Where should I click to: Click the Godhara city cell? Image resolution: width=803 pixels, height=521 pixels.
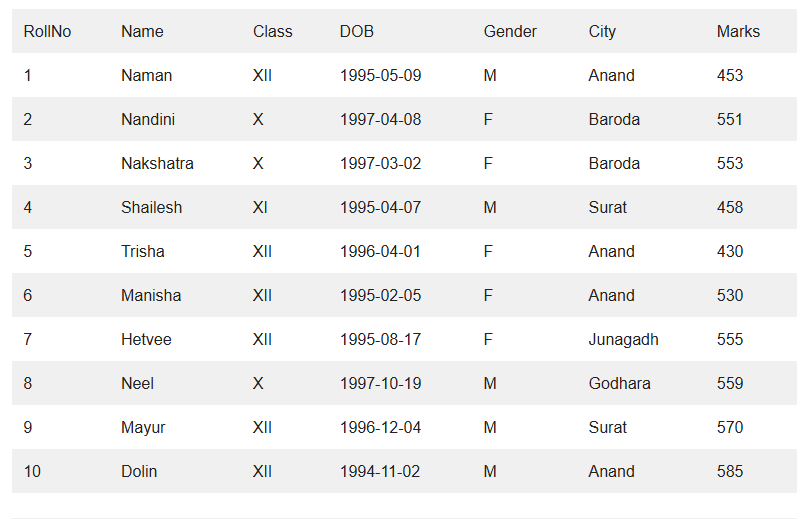coord(619,383)
